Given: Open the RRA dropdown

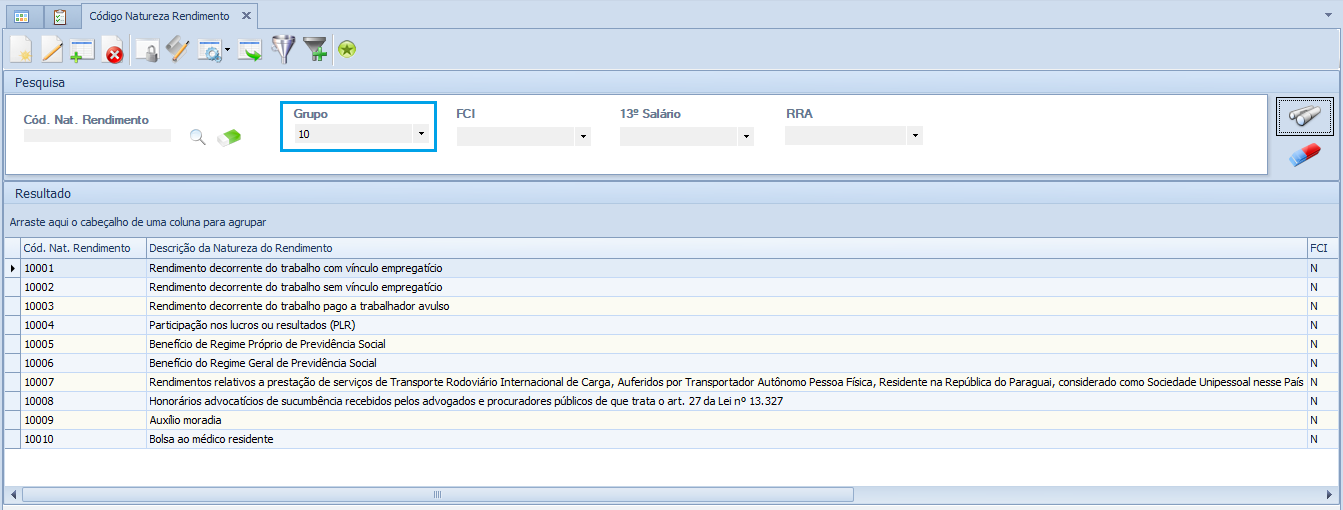Looking at the screenshot, I should [x=914, y=135].
